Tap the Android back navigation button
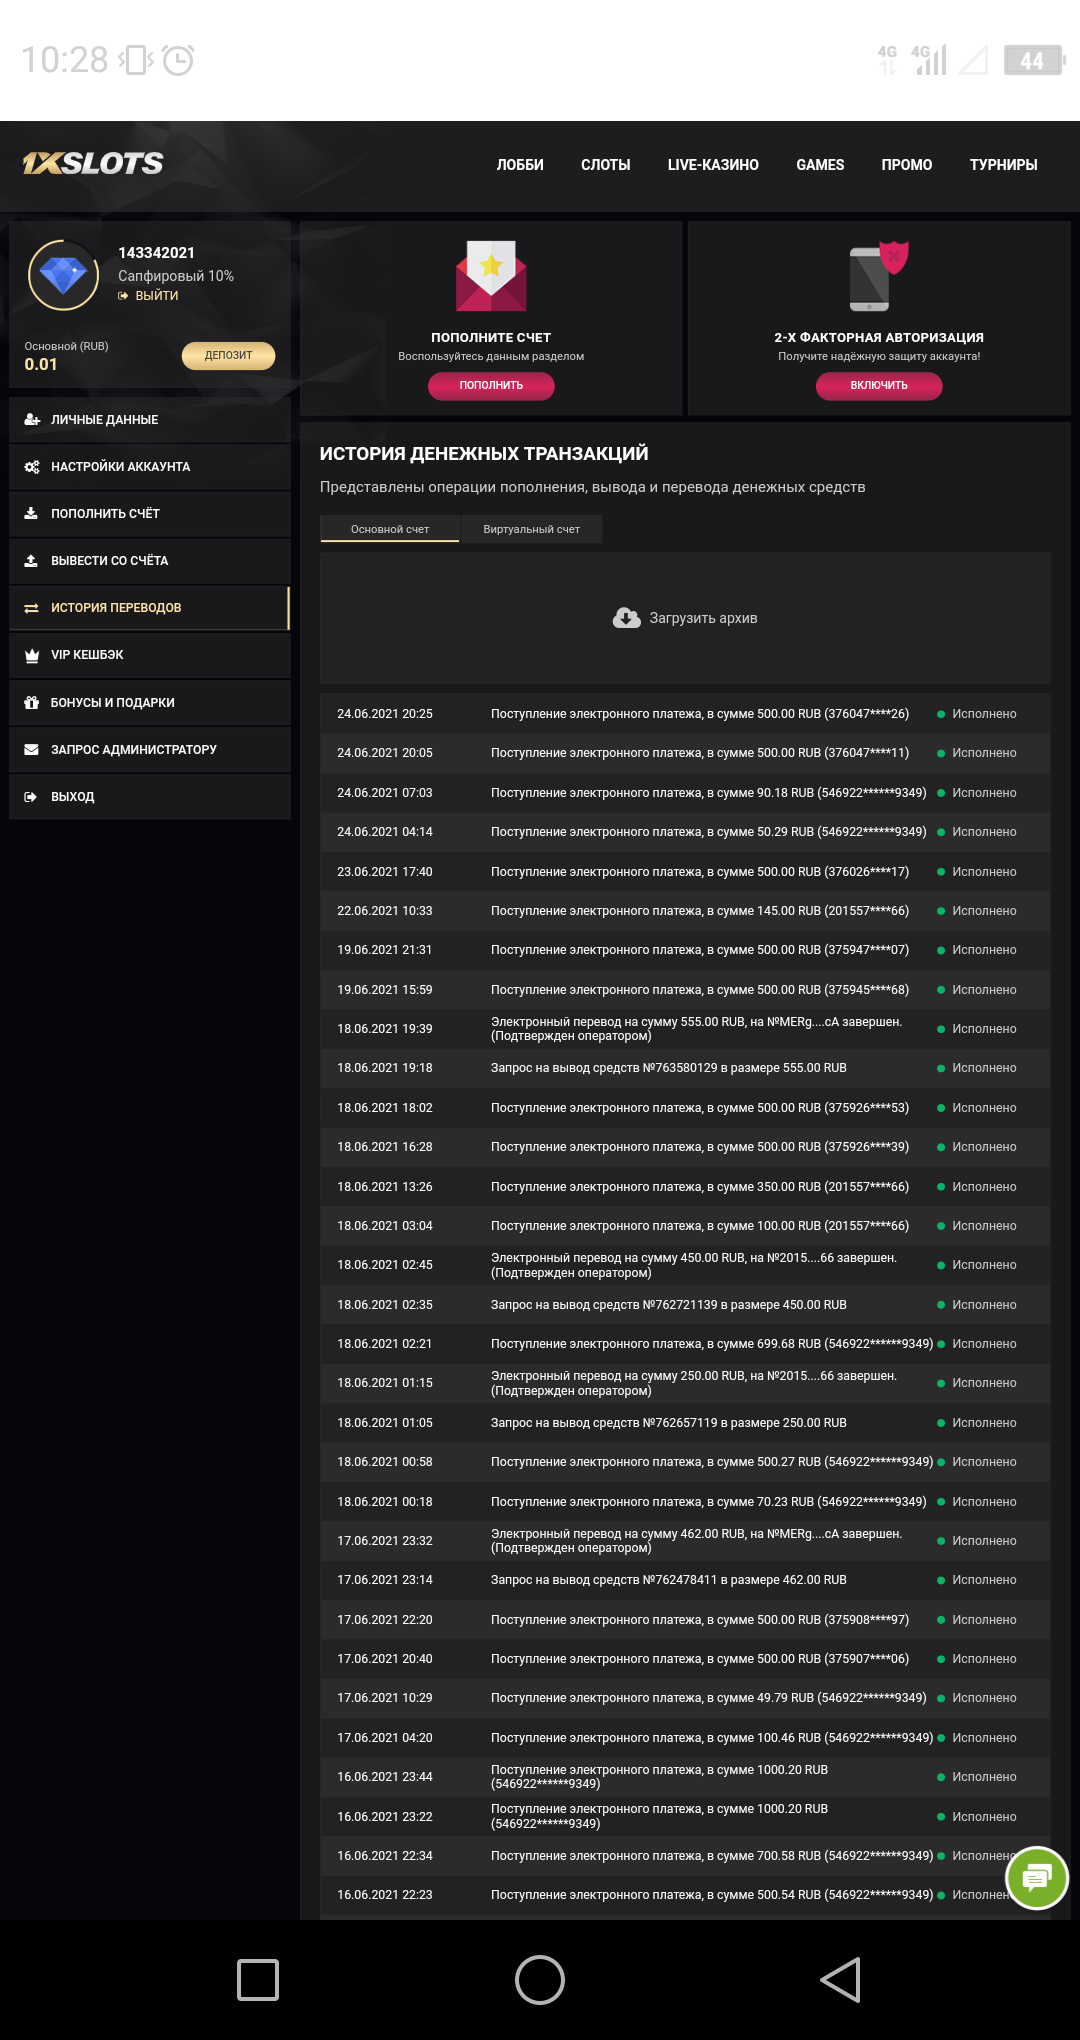The width and height of the screenshot is (1080, 2040). click(840, 1980)
